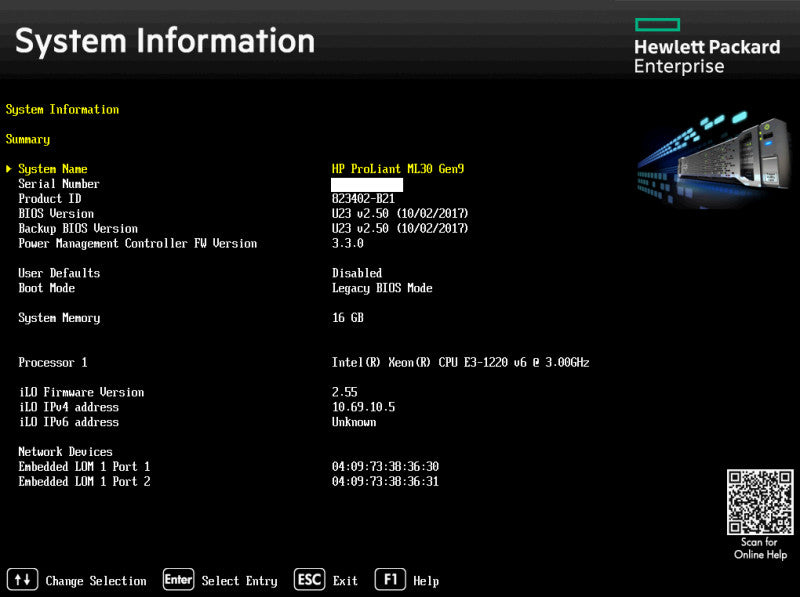Click BIOS Version value U23 v2.50

click(x=400, y=213)
